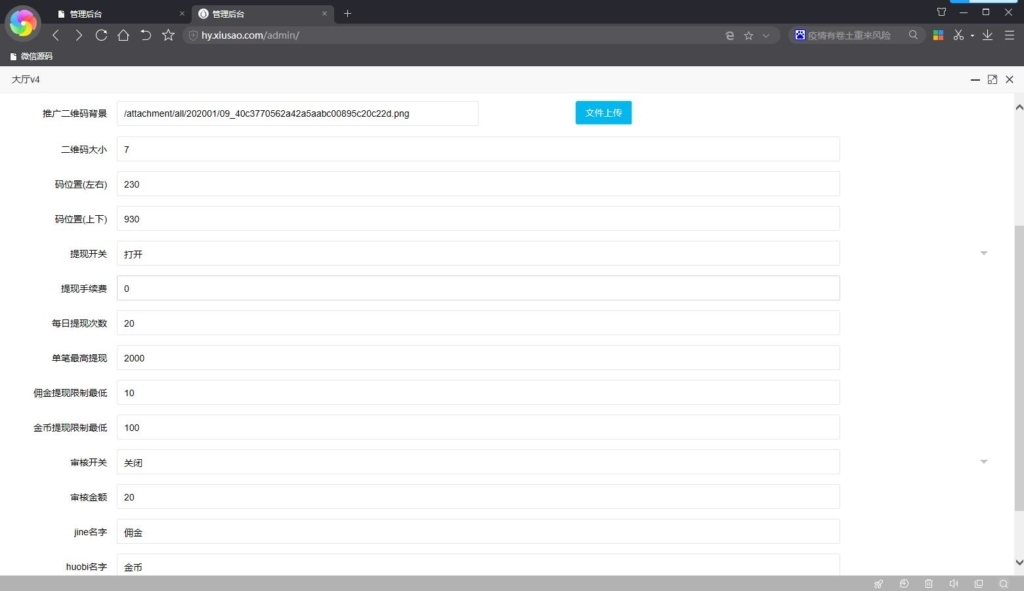This screenshot has height=591, width=1024.
Task: Click the trash icon in status bar
Action: (928, 583)
